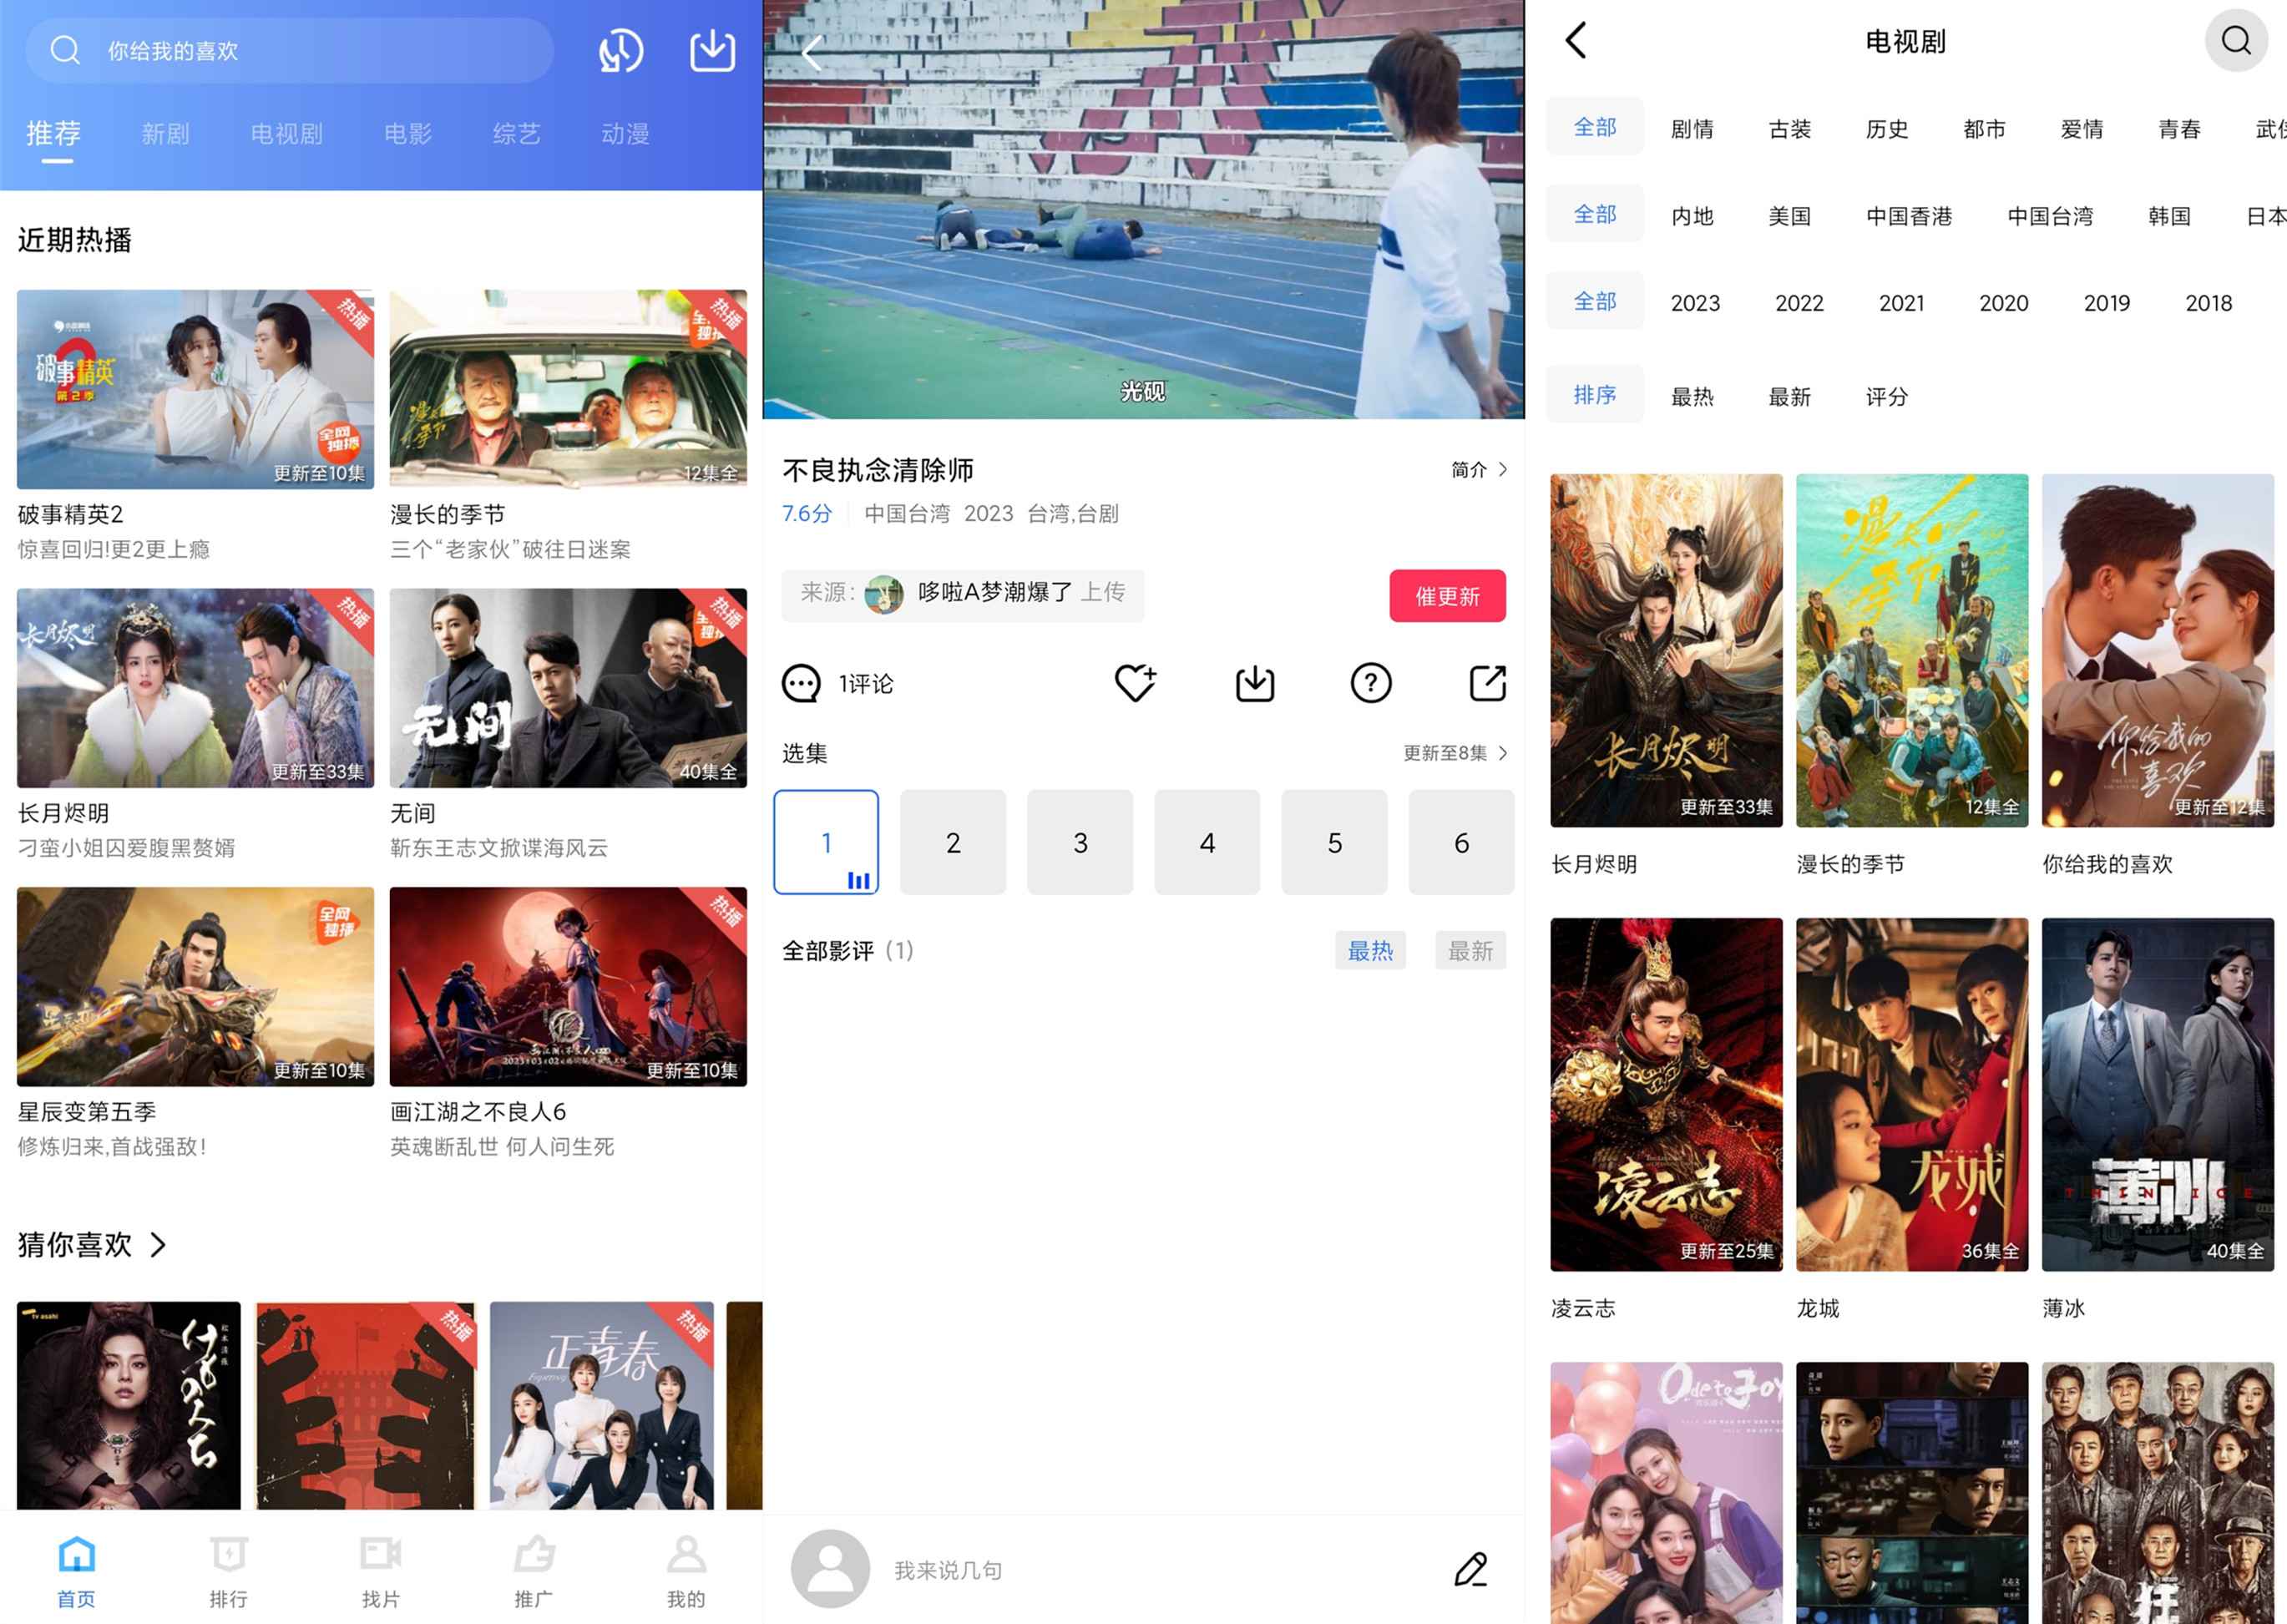Tap the pencil write-review icon

[x=1470, y=1569]
